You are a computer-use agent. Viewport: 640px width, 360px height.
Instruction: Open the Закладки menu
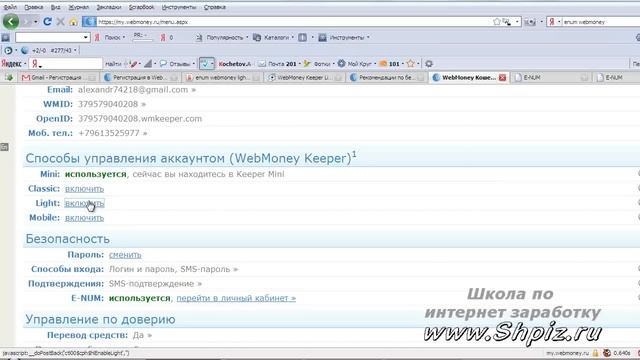(109, 7)
